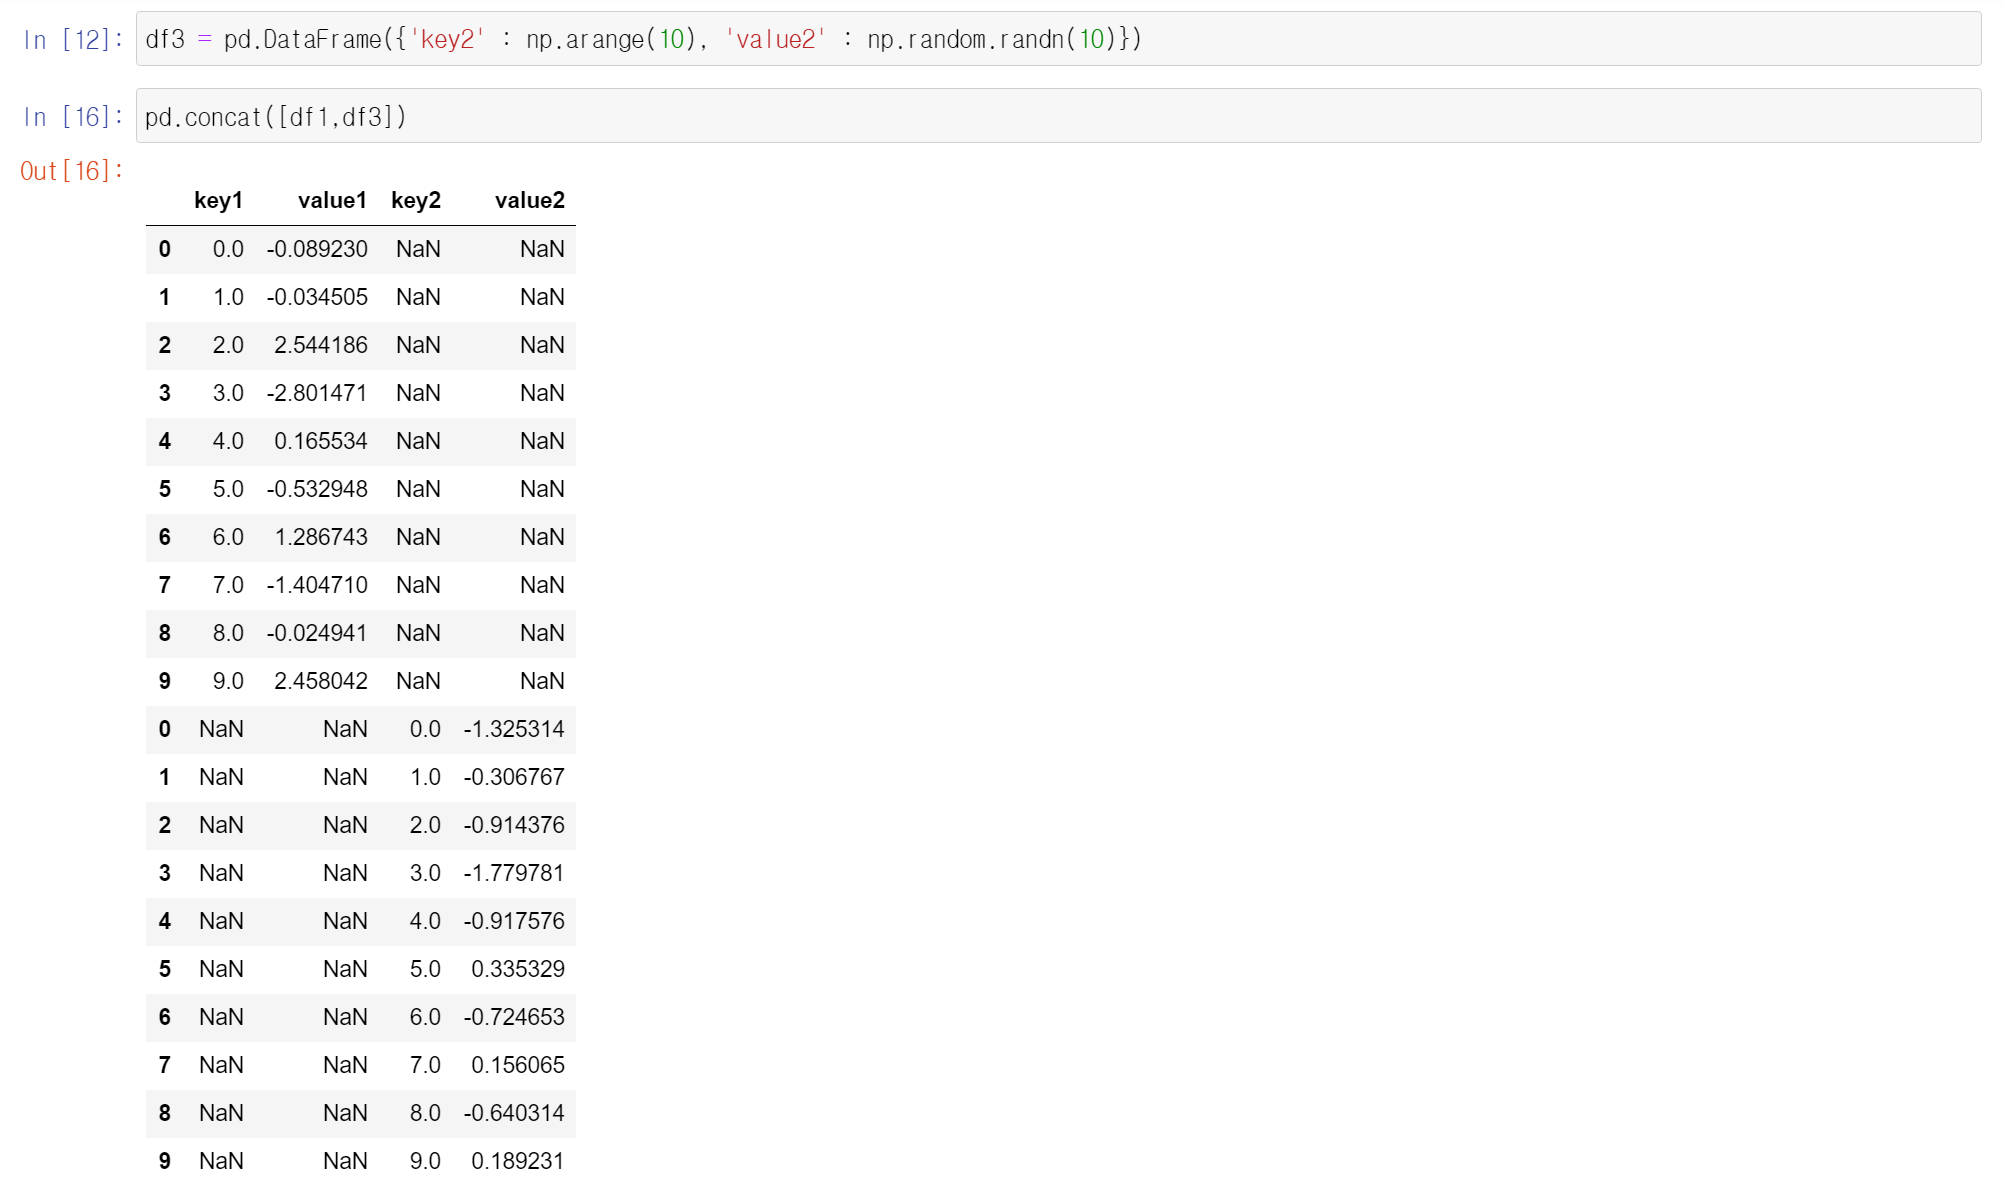Click the df3 DataFrame code cell
The width and height of the screenshot is (2004, 1182).
pos(1057,39)
